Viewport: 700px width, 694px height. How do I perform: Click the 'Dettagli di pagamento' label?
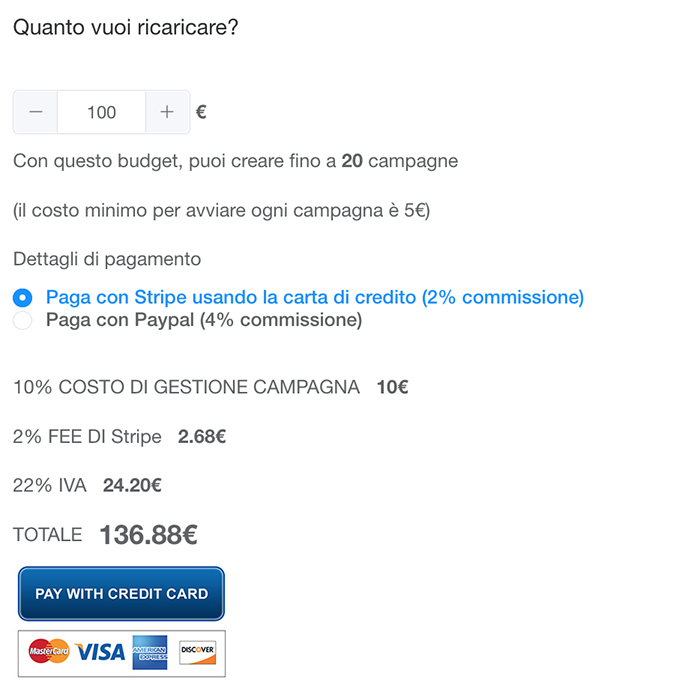pyautogui.click(x=107, y=259)
